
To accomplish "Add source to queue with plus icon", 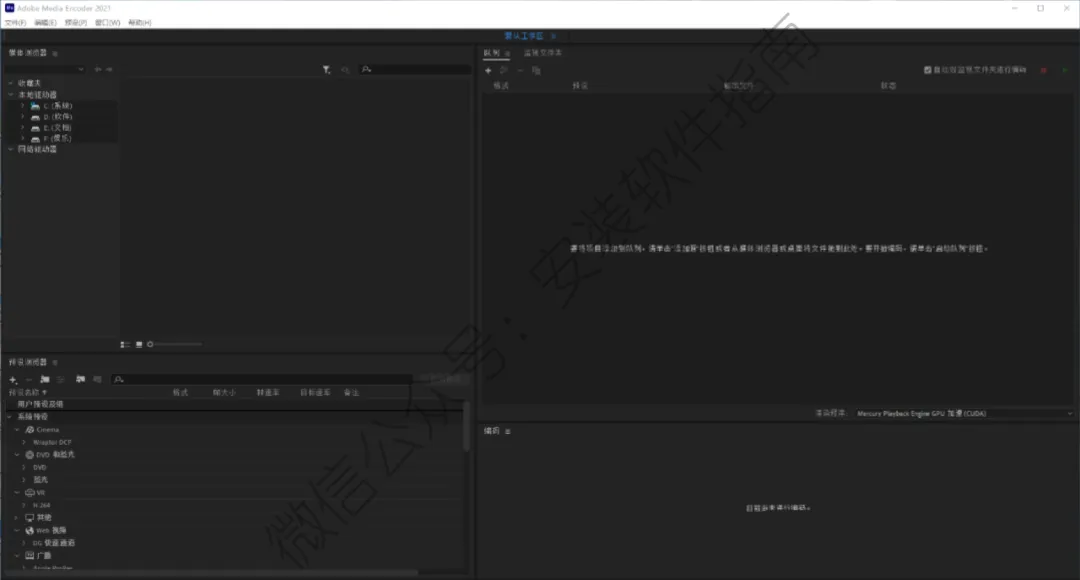I will click(488, 70).
